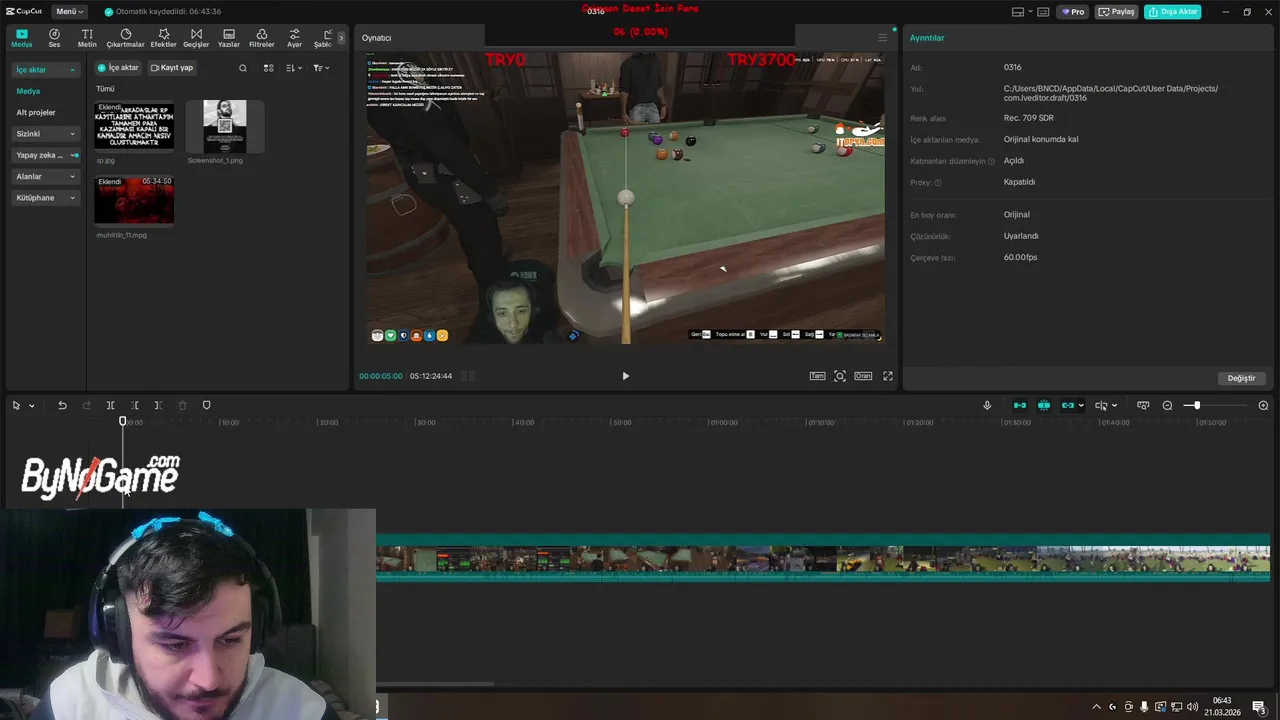This screenshot has width=1280, height=720.
Task: Select the rp.jpg thumbnail
Action: [x=134, y=126]
